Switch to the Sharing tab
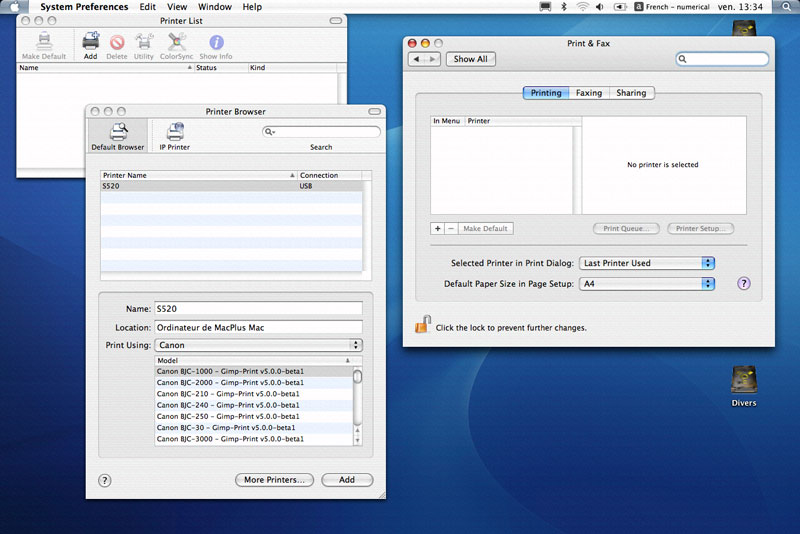The height and width of the screenshot is (534, 800). (631, 93)
